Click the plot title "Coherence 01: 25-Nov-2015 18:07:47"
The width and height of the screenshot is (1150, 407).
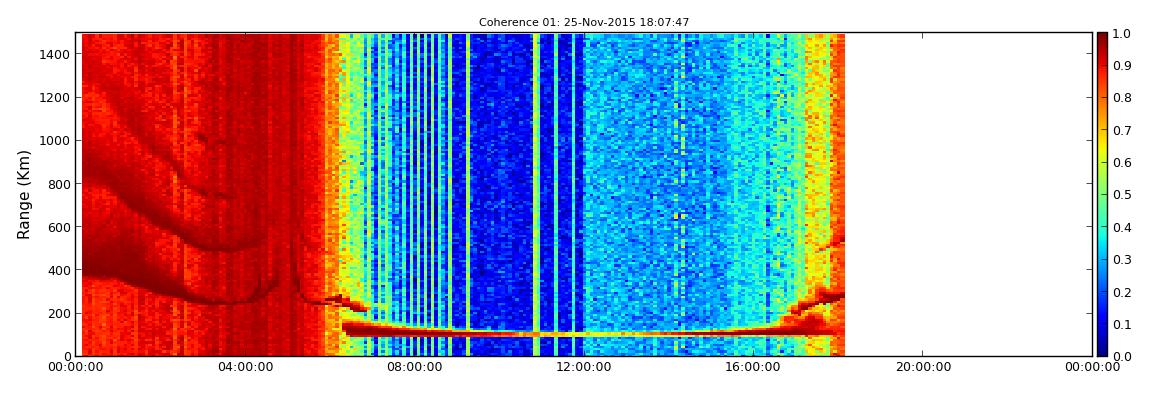[x=584, y=23]
